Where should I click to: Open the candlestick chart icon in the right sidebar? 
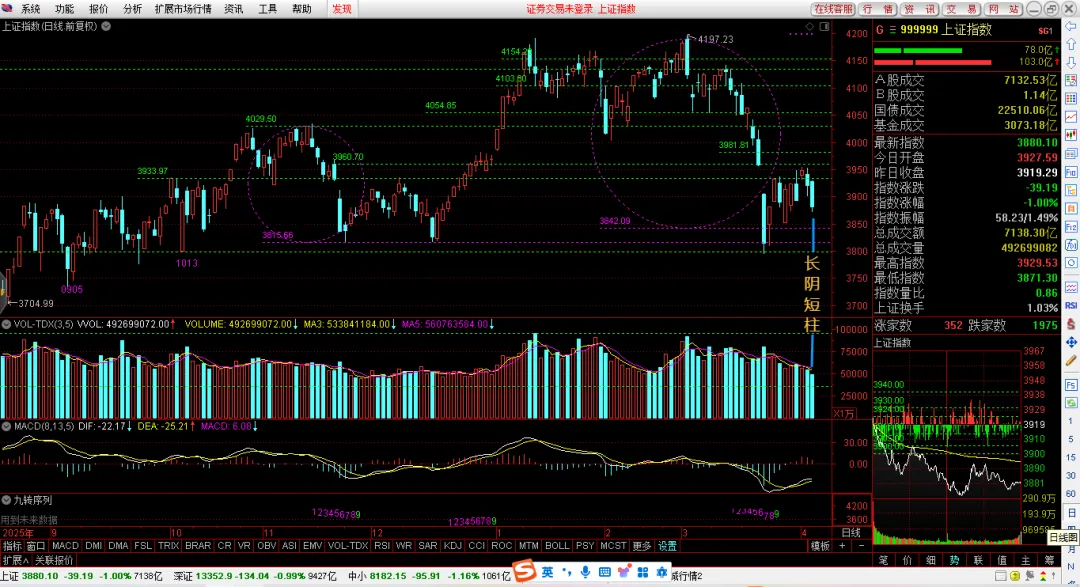point(1071,135)
